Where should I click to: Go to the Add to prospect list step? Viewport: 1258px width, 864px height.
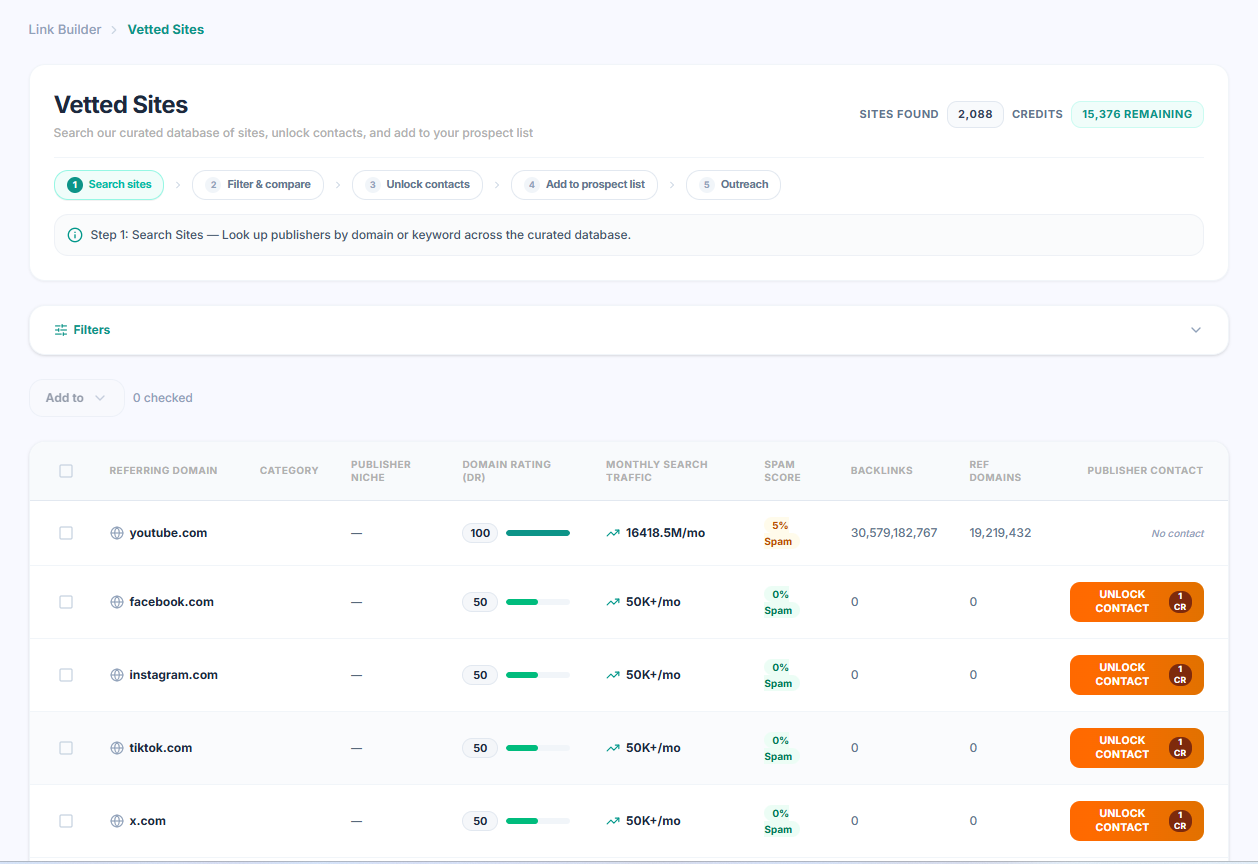584,185
